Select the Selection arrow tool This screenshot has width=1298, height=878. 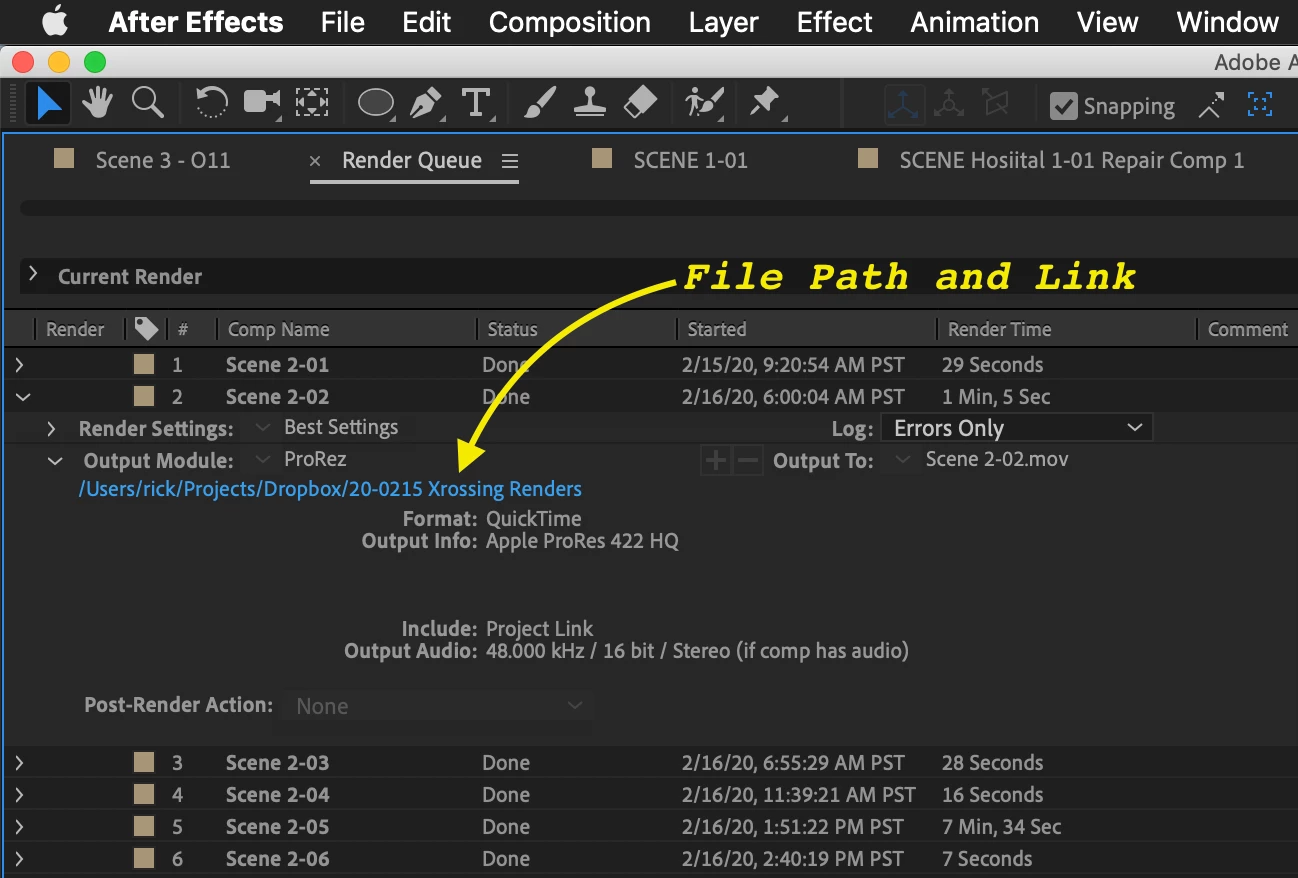pos(47,103)
